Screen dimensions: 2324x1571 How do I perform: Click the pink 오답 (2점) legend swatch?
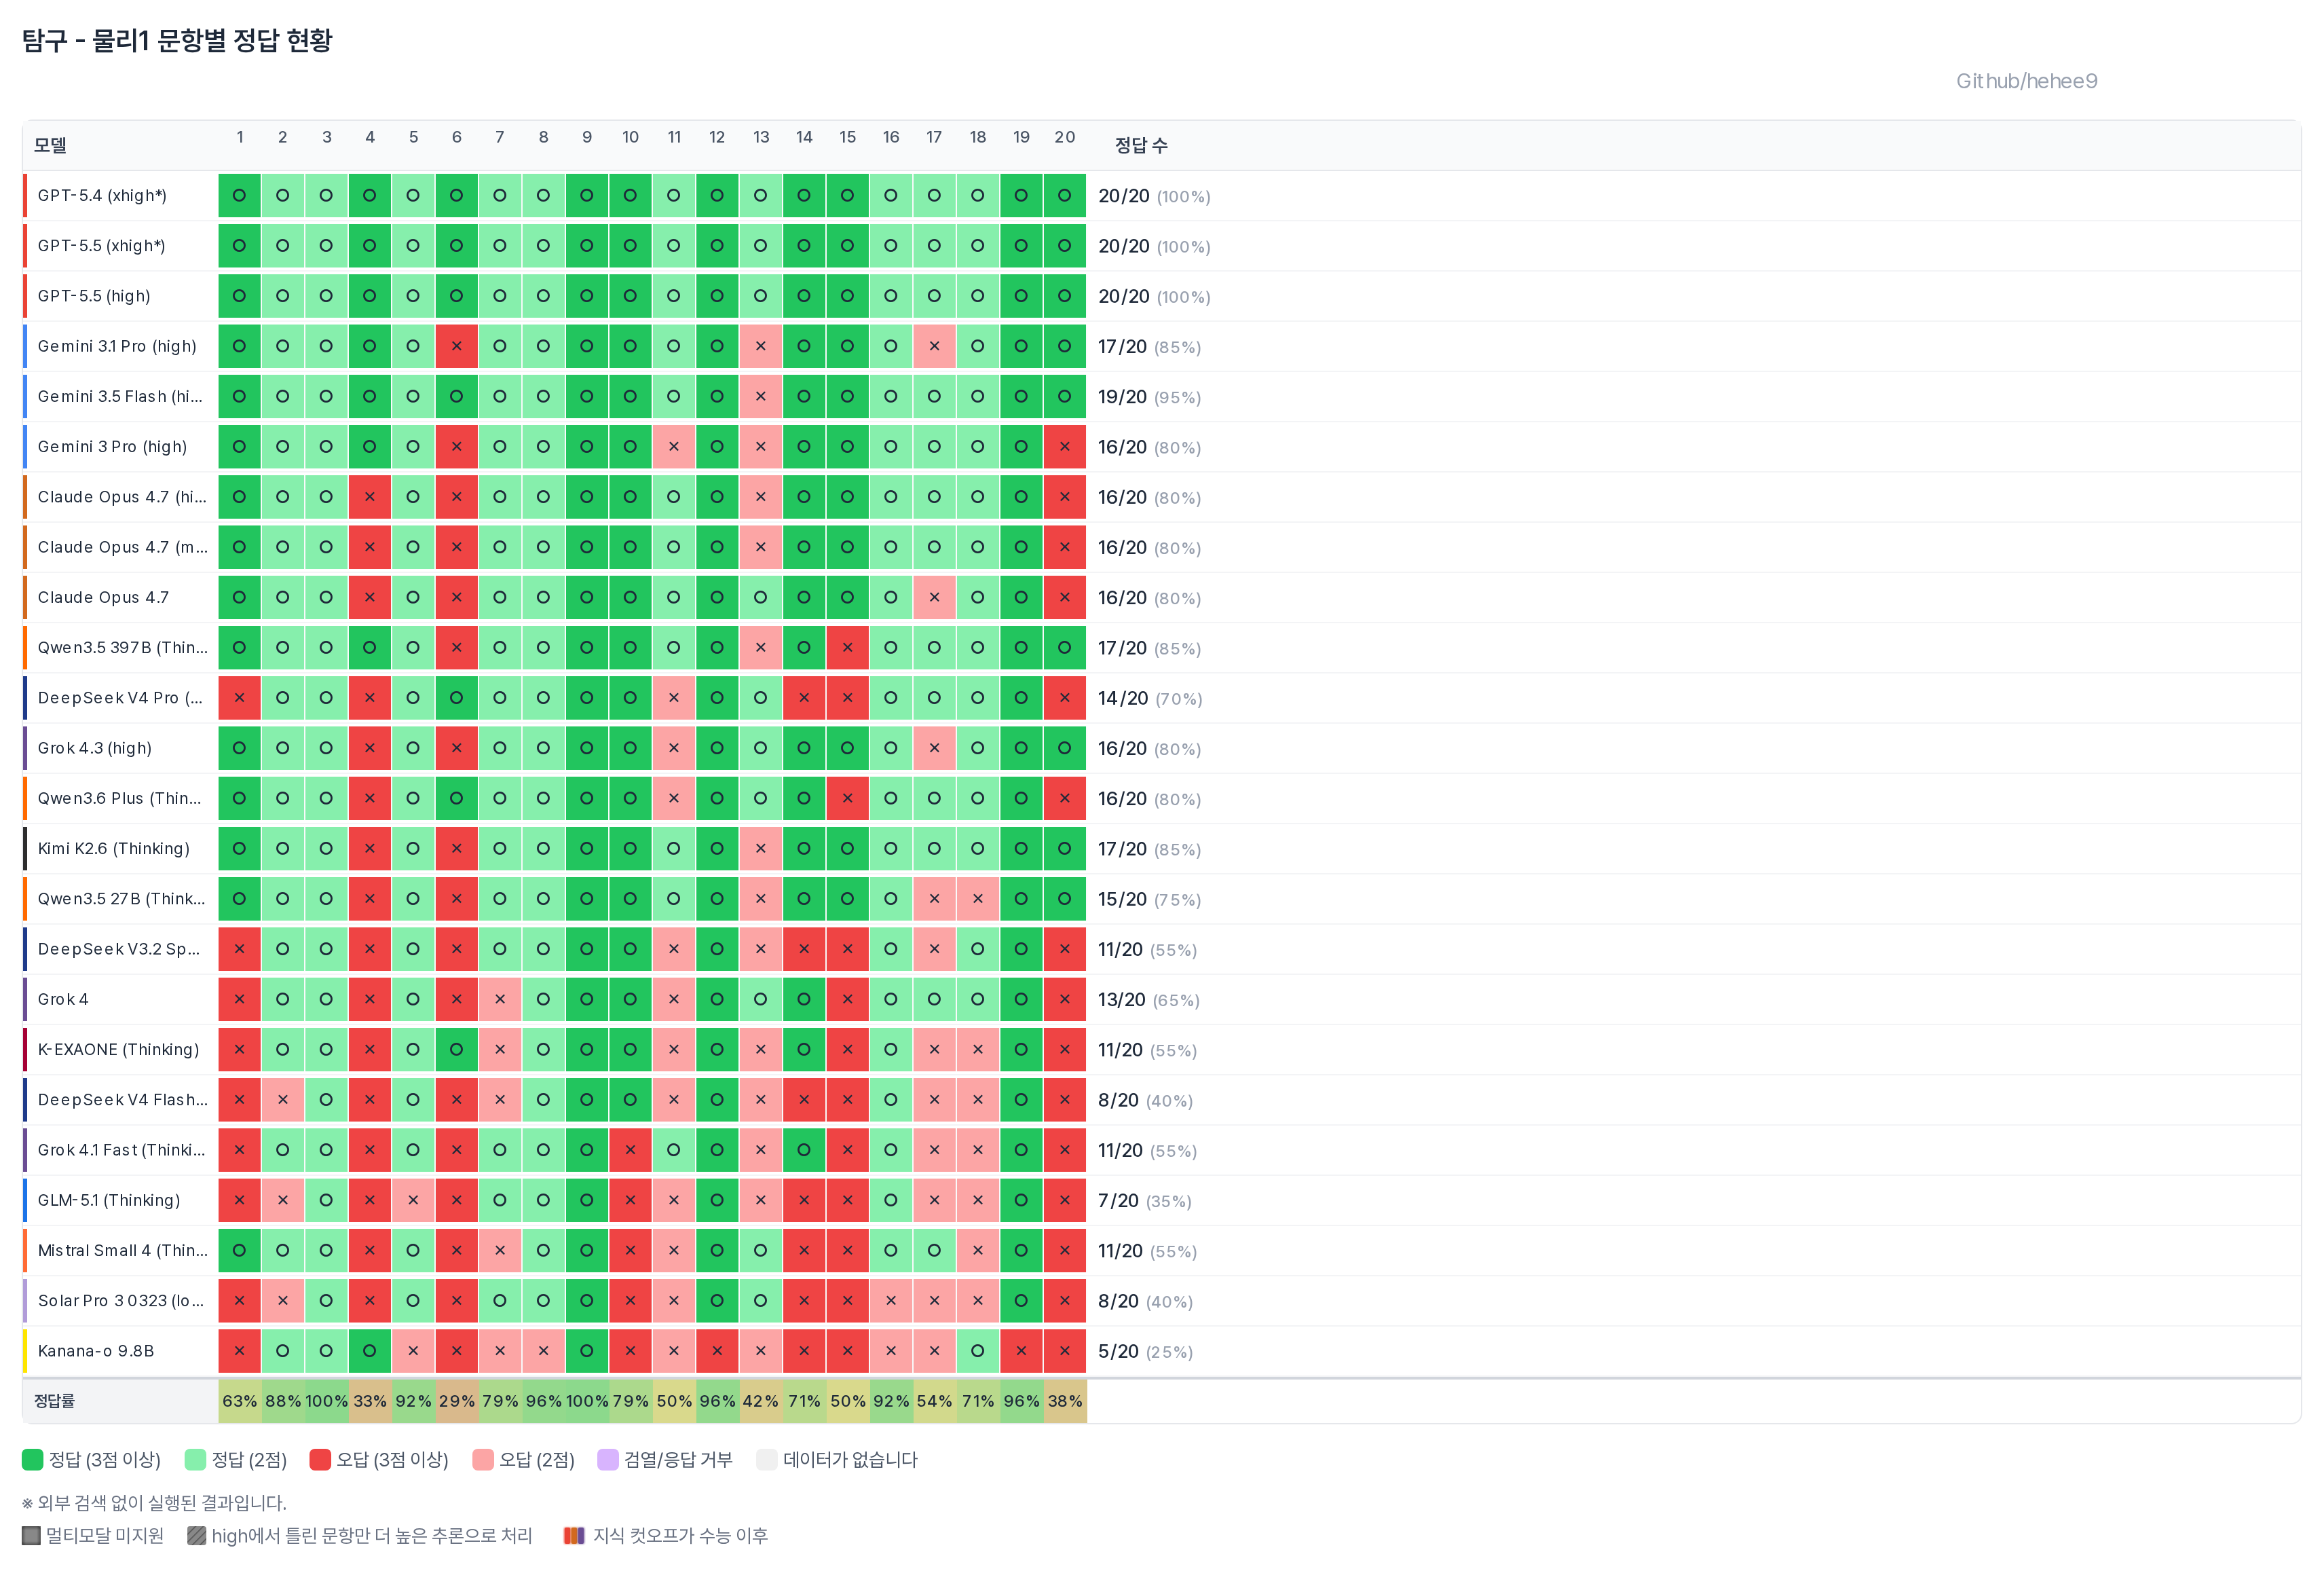tap(483, 1459)
